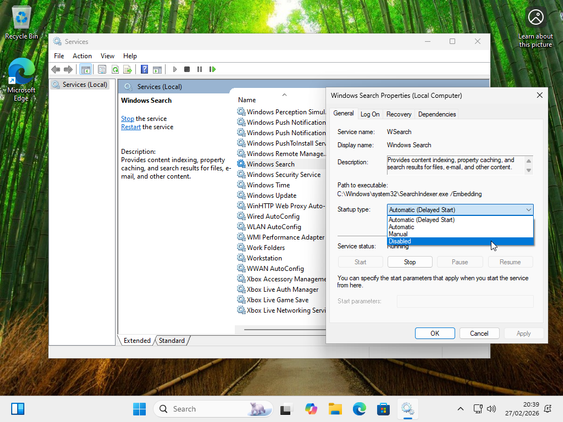Switch to the General tab in properties
Image resolution: width=563 pixels, height=422 pixels.
click(x=343, y=113)
